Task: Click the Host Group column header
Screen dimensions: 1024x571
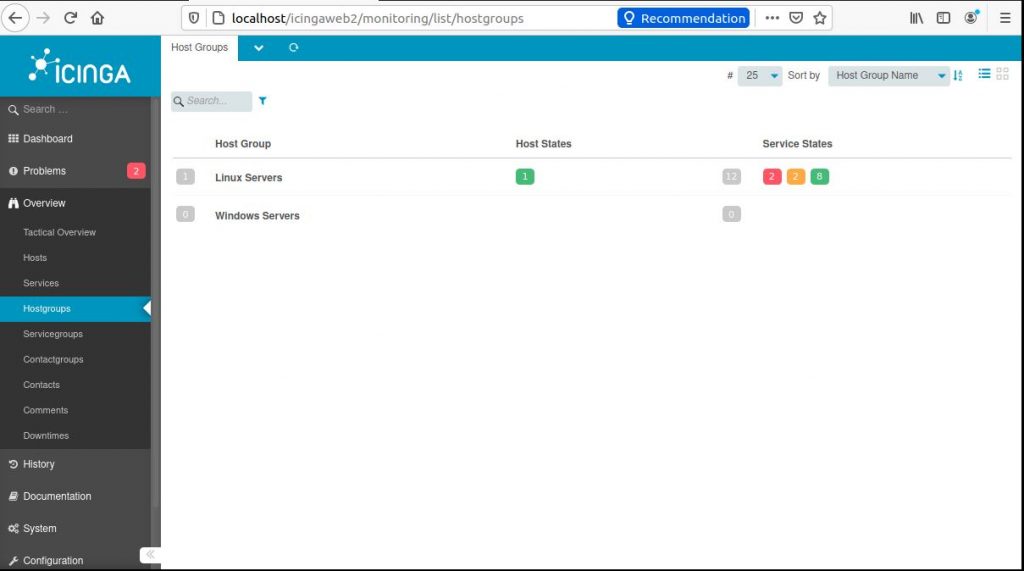Action: pos(243,144)
